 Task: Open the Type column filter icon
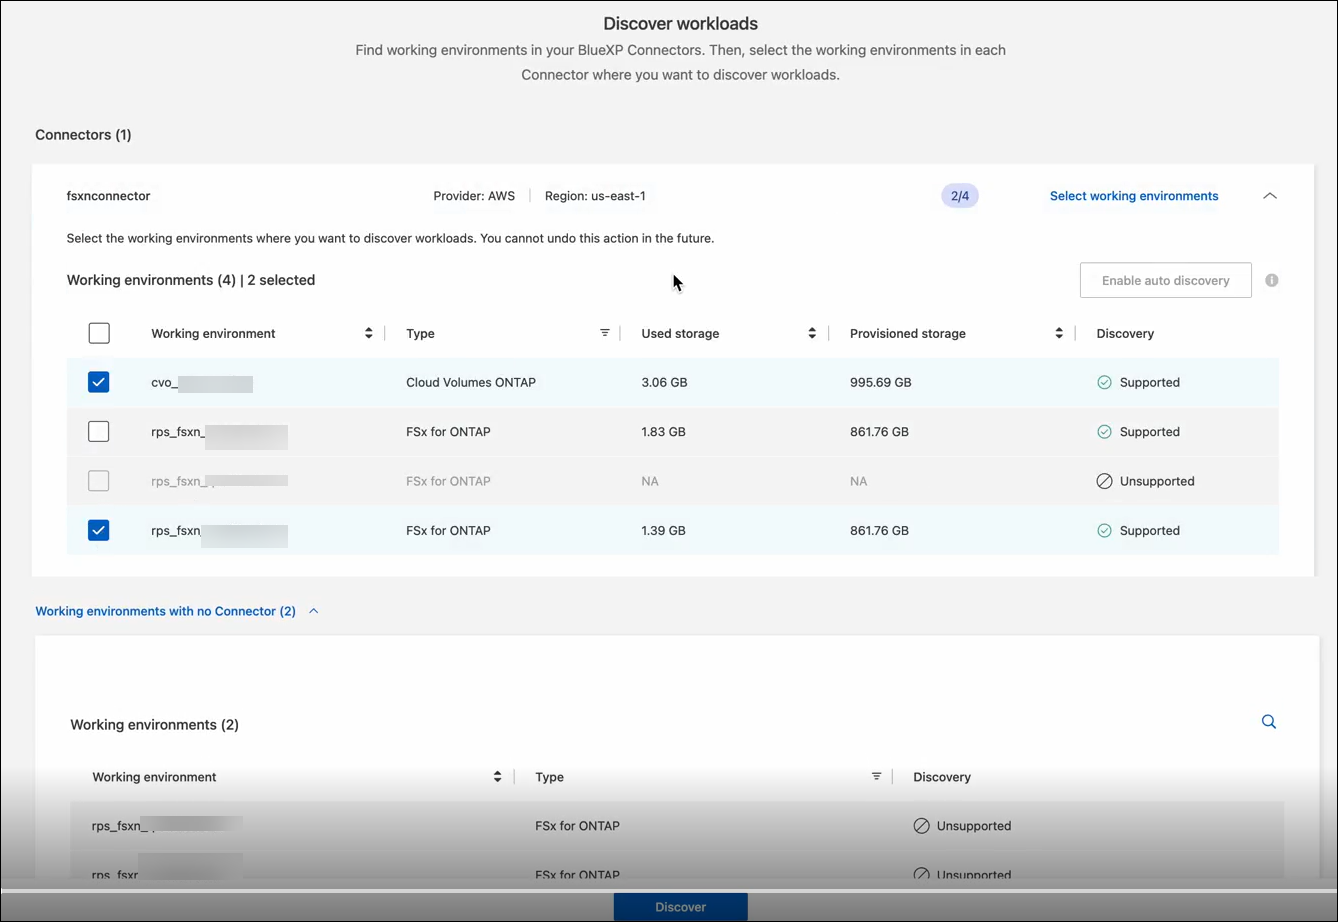605,333
